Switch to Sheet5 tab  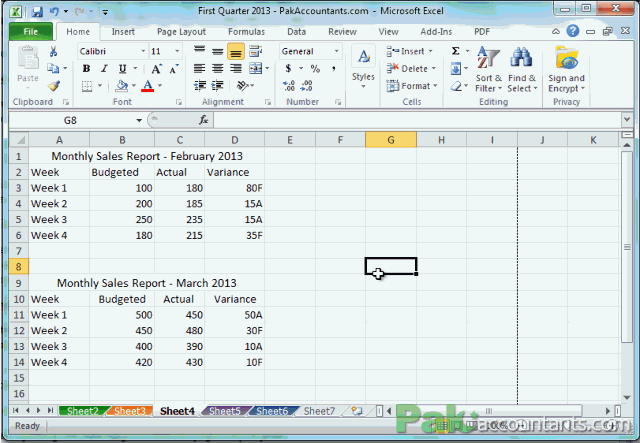pos(224,411)
